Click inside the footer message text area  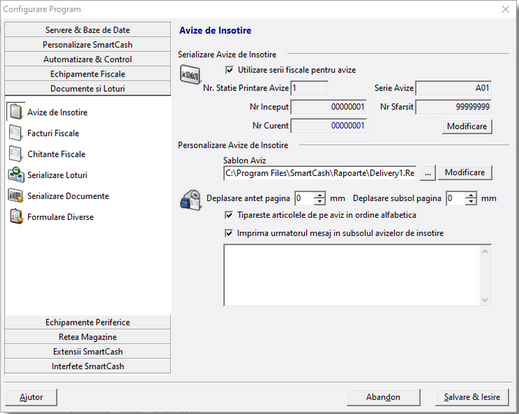352,275
